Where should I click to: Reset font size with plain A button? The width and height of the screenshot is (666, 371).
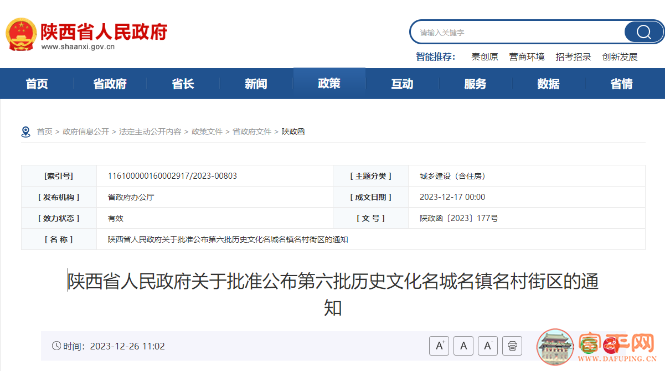pos(463,346)
